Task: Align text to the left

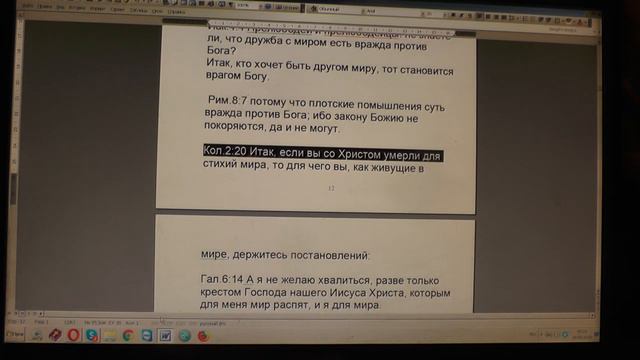Action: pos(480,16)
